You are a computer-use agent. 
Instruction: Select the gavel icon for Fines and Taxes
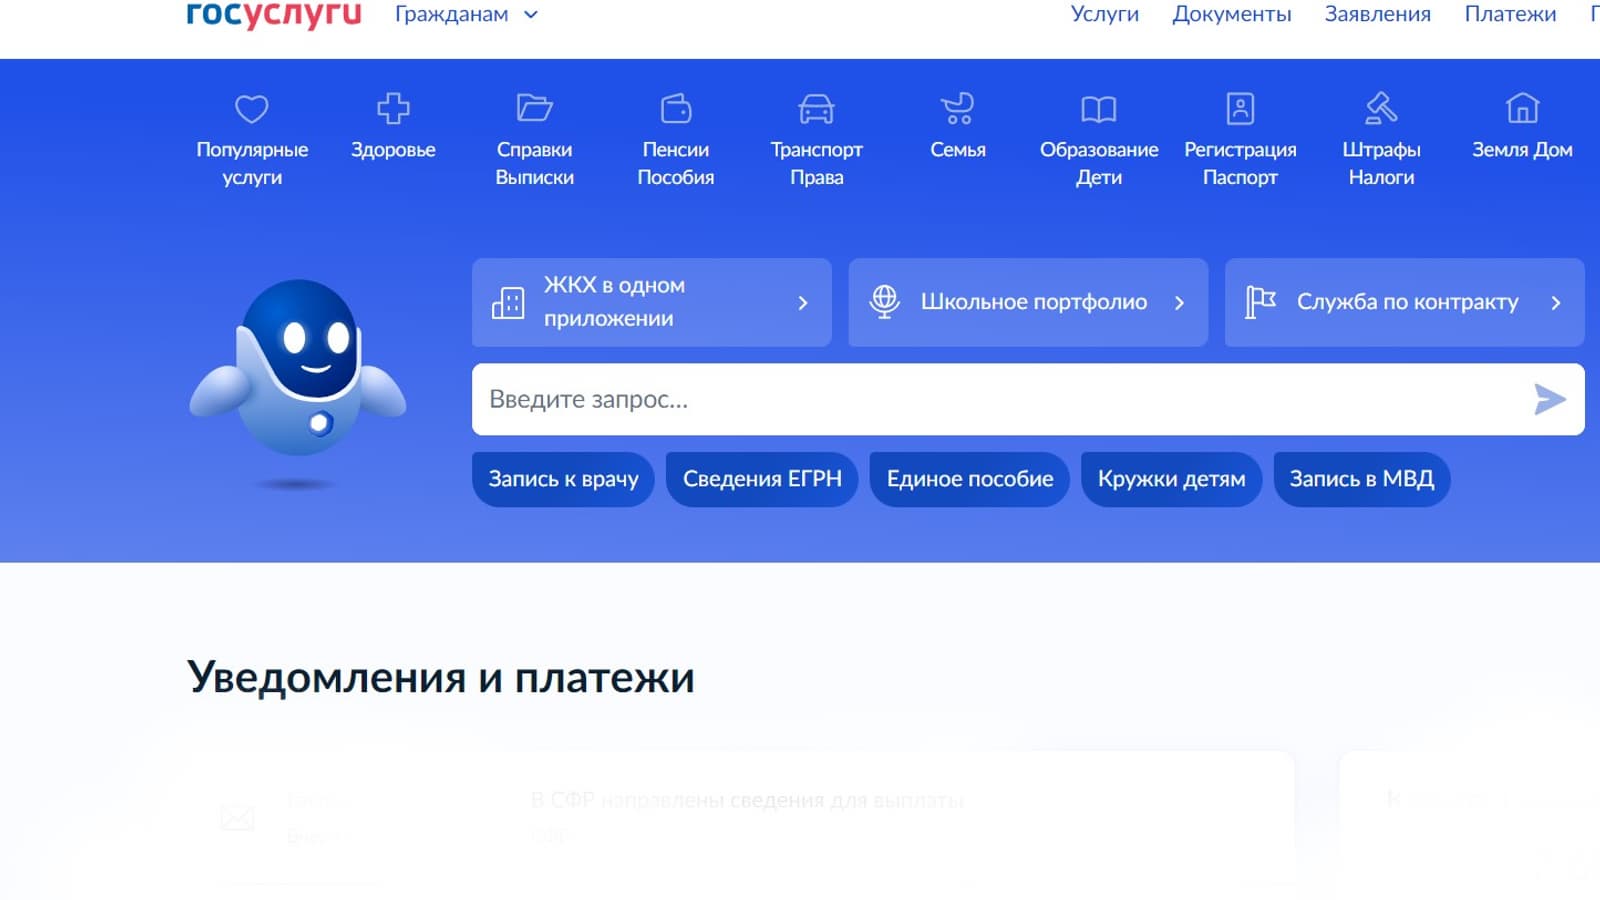pos(1381,108)
